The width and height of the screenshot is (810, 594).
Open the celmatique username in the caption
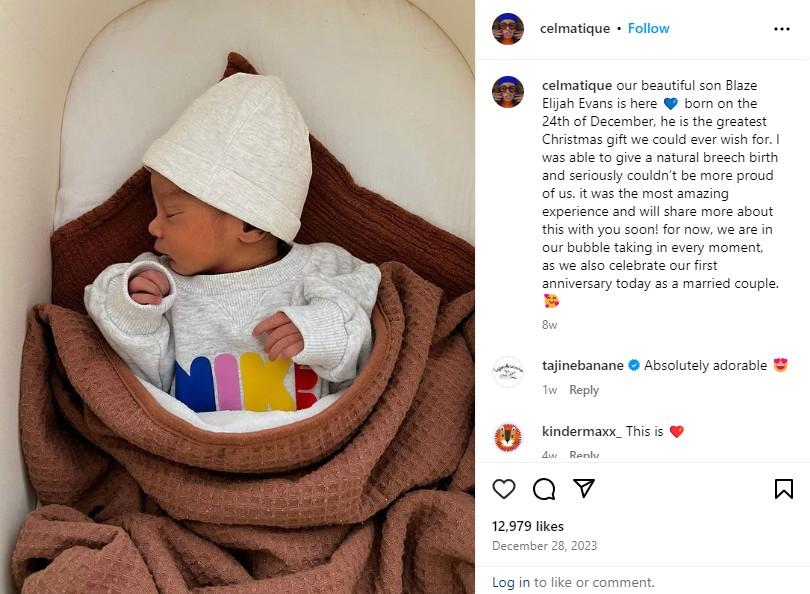coord(577,85)
